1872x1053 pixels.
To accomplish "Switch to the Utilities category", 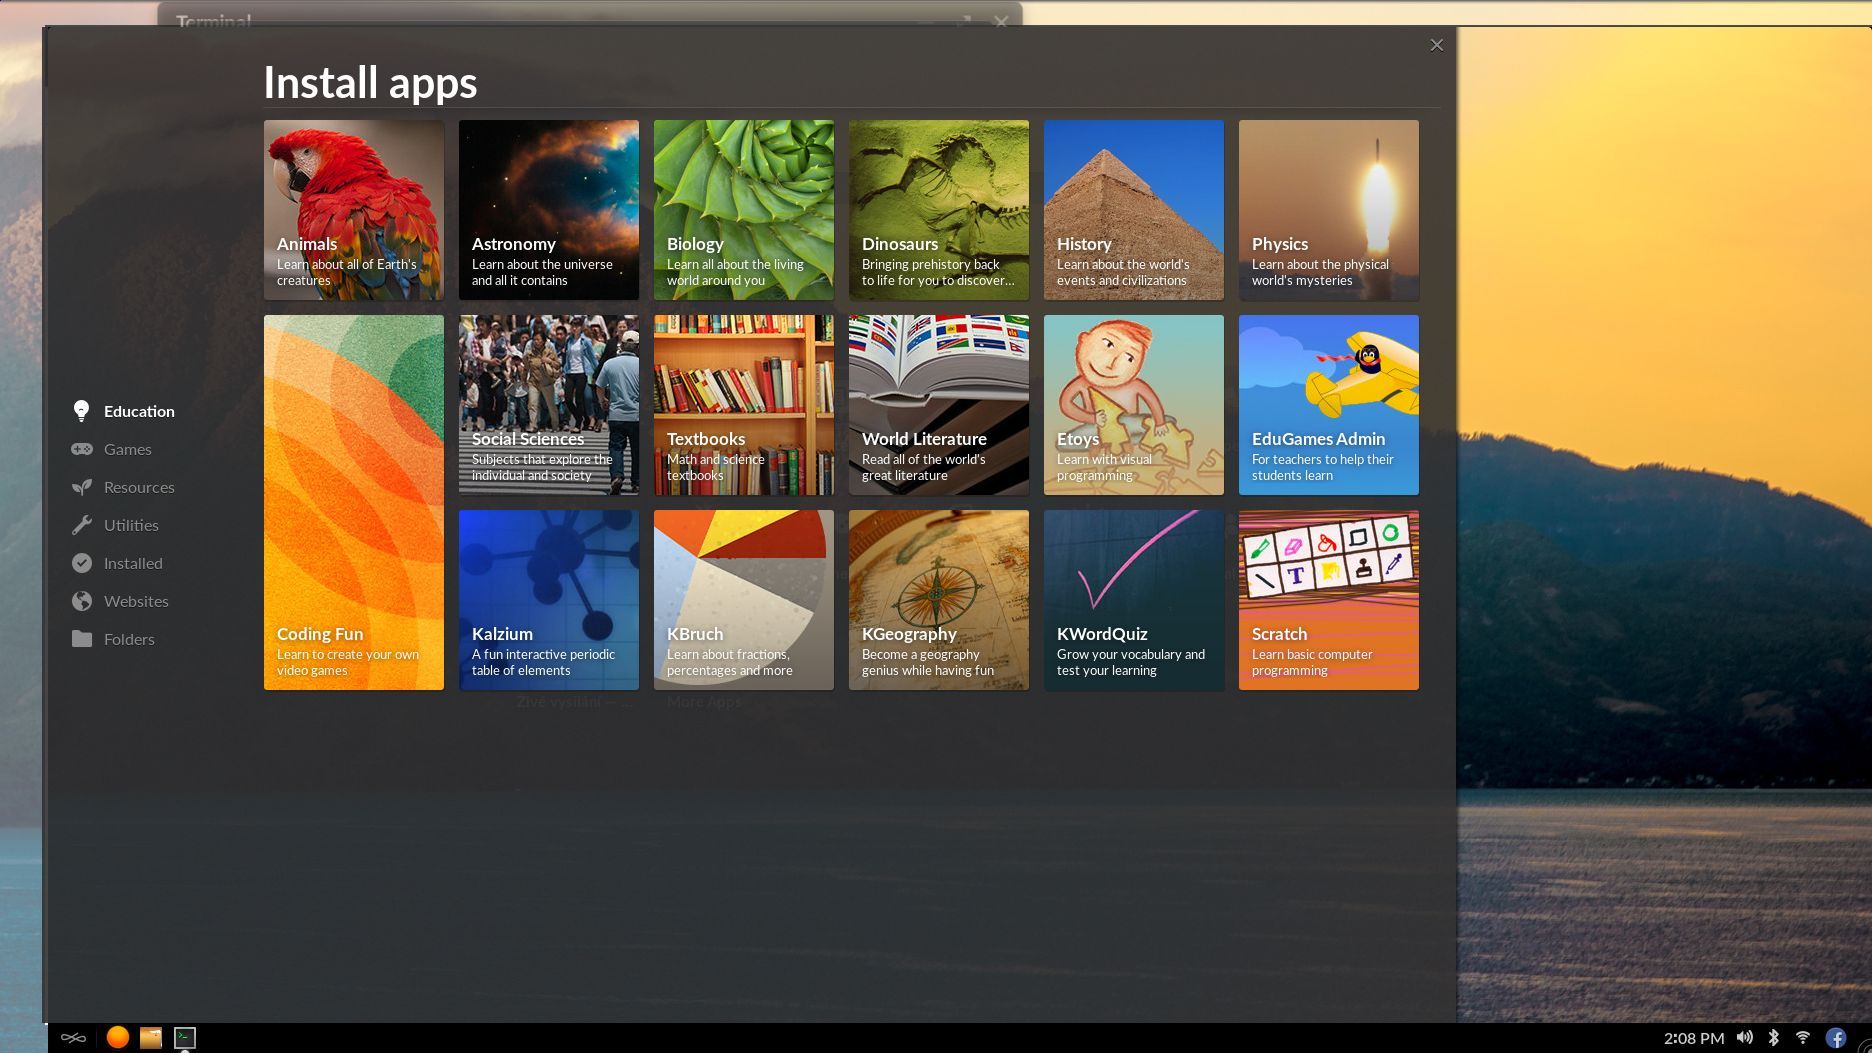I will [131, 525].
